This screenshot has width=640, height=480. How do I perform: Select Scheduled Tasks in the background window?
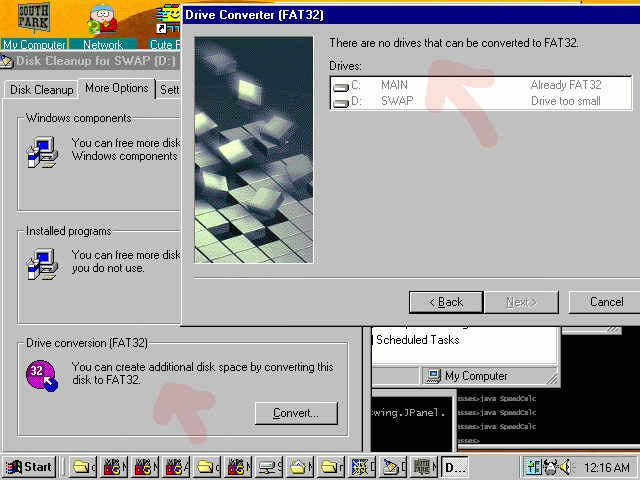click(418, 340)
